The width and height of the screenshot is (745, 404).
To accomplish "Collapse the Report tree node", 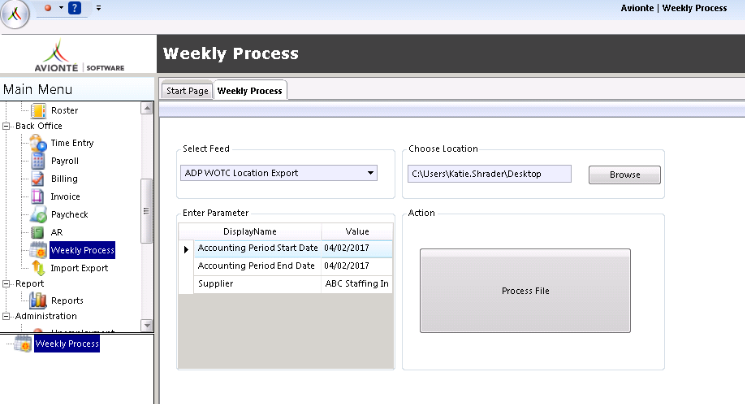I will pos(6,284).
